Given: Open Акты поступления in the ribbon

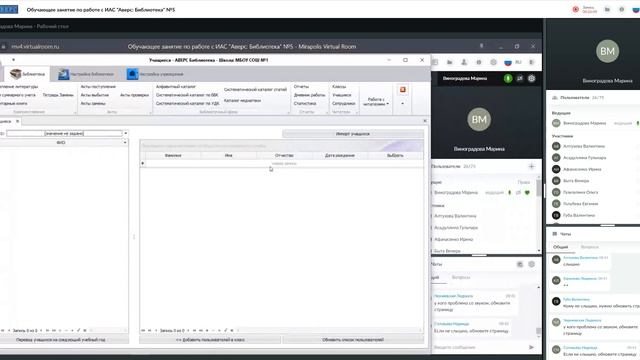Looking at the screenshot, I should coord(98,87).
